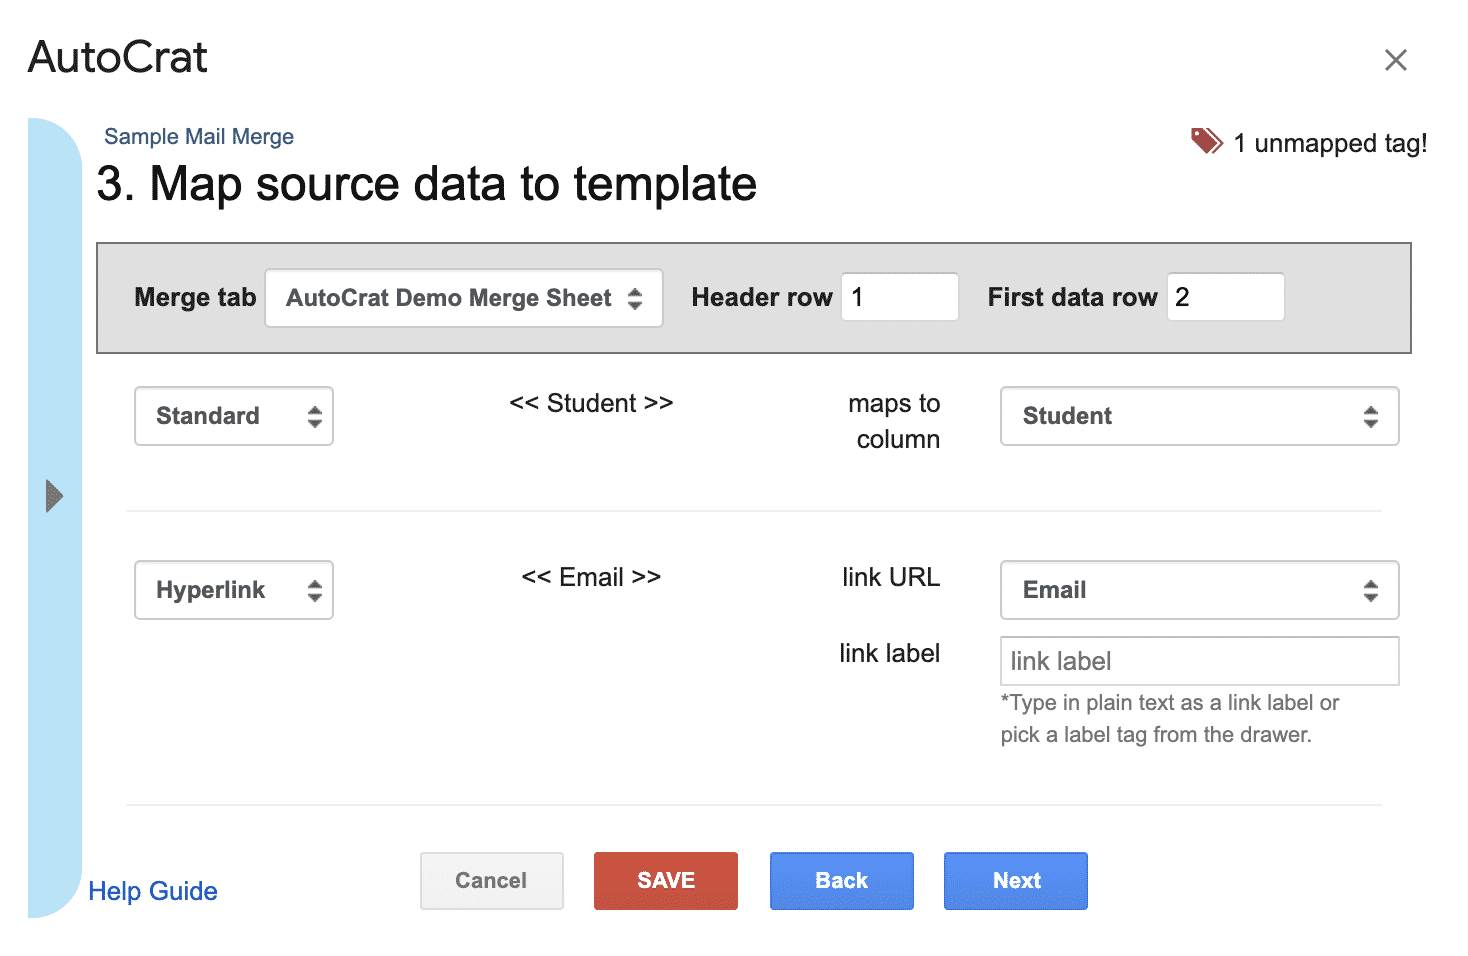The image size is (1468, 956).
Task: Click the Cancel button
Action: click(x=491, y=881)
